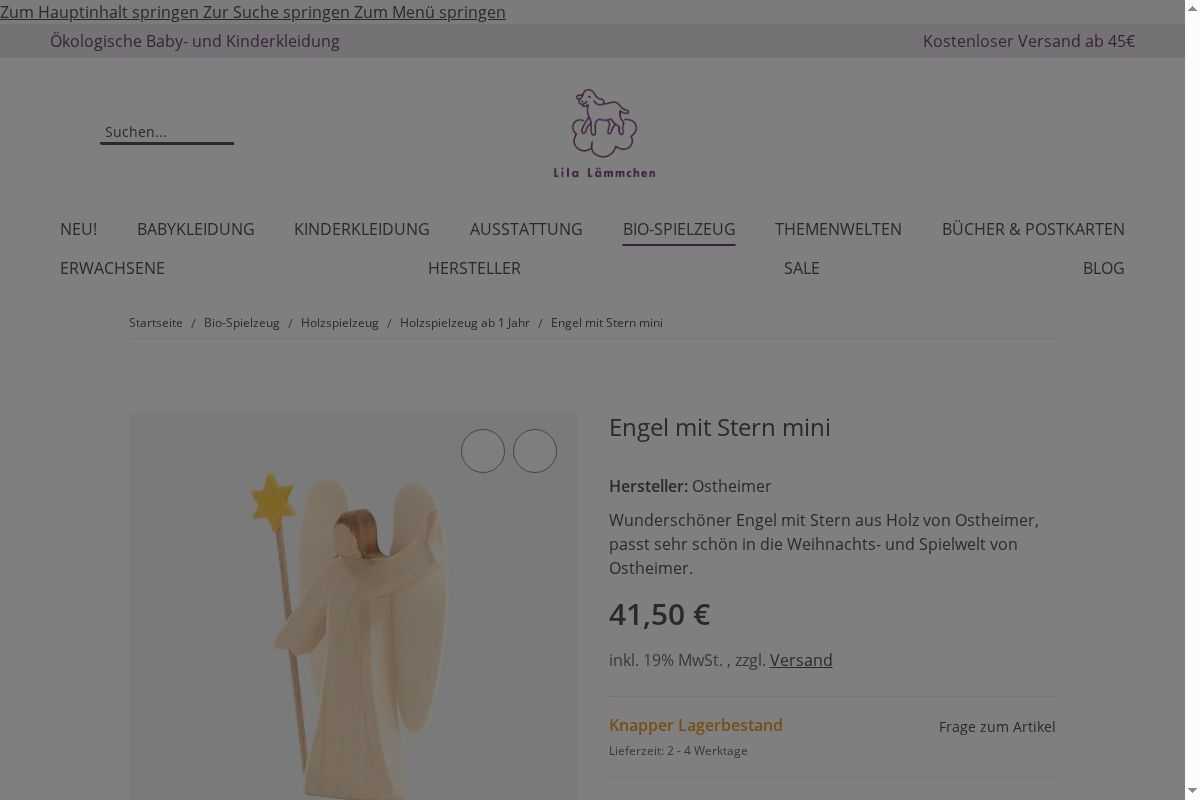Open the NEU! menu
The image size is (1200, 800).
pos(78,229)
